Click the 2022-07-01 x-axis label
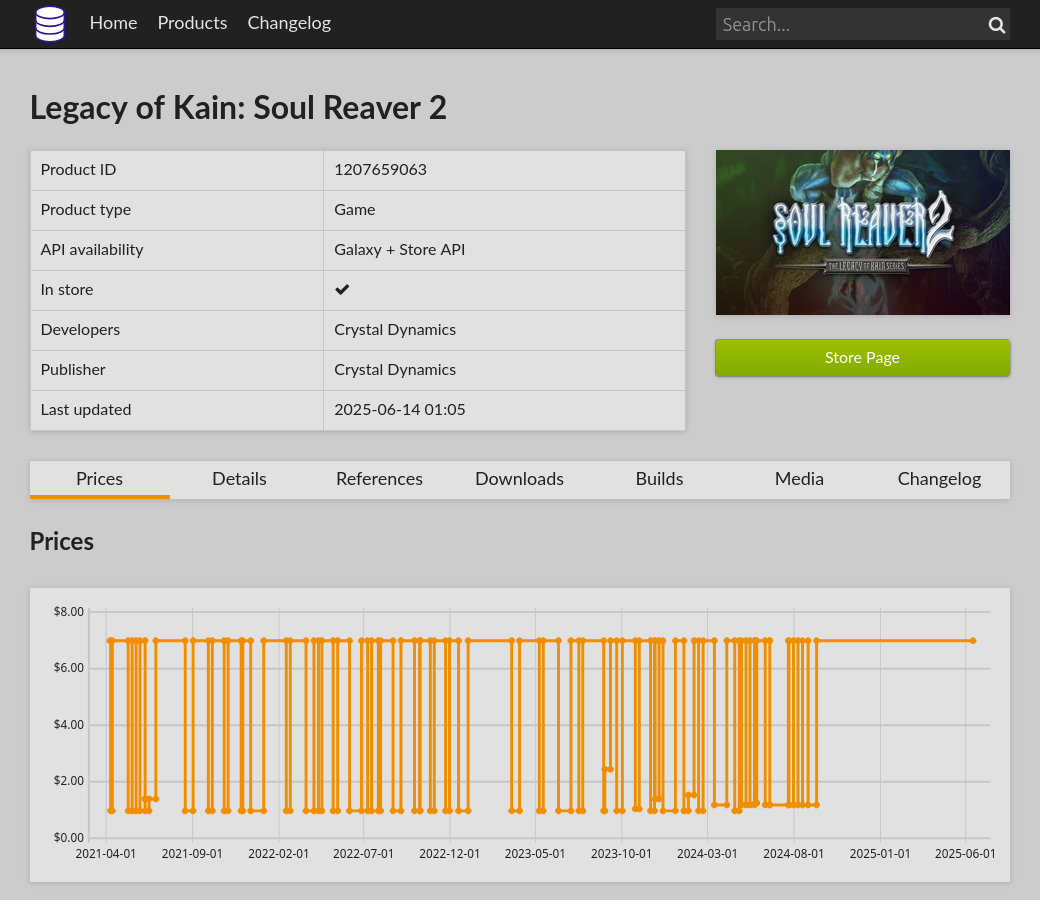The height and width of the screenshot is (900, 1040). click(363, 854)
